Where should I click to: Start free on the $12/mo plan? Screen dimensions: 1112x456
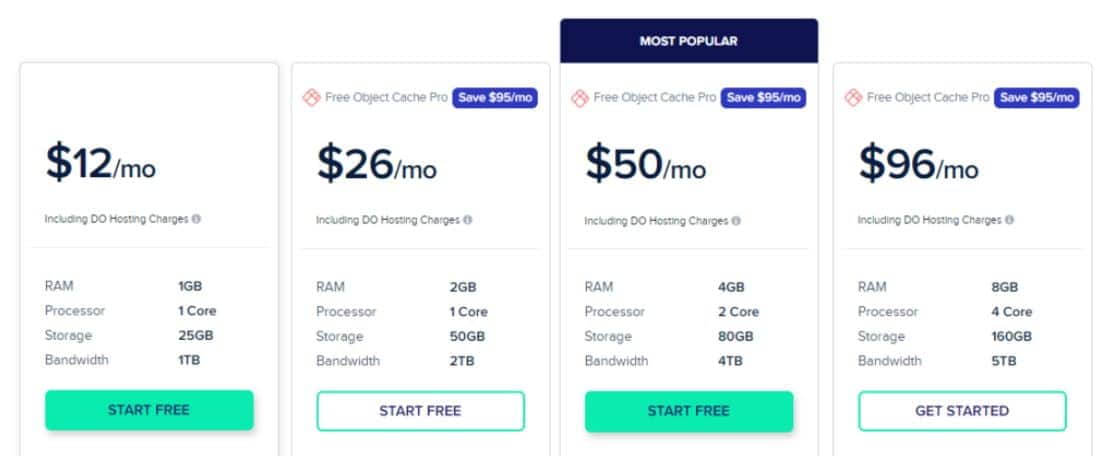point(149,410)
